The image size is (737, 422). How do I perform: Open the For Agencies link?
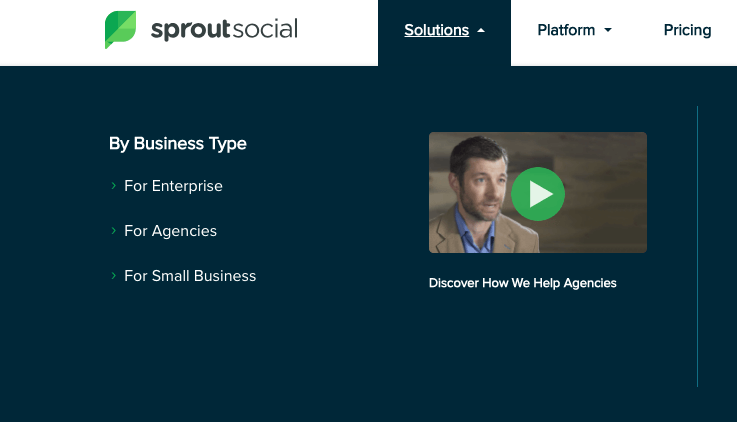(x=170, y=231)
